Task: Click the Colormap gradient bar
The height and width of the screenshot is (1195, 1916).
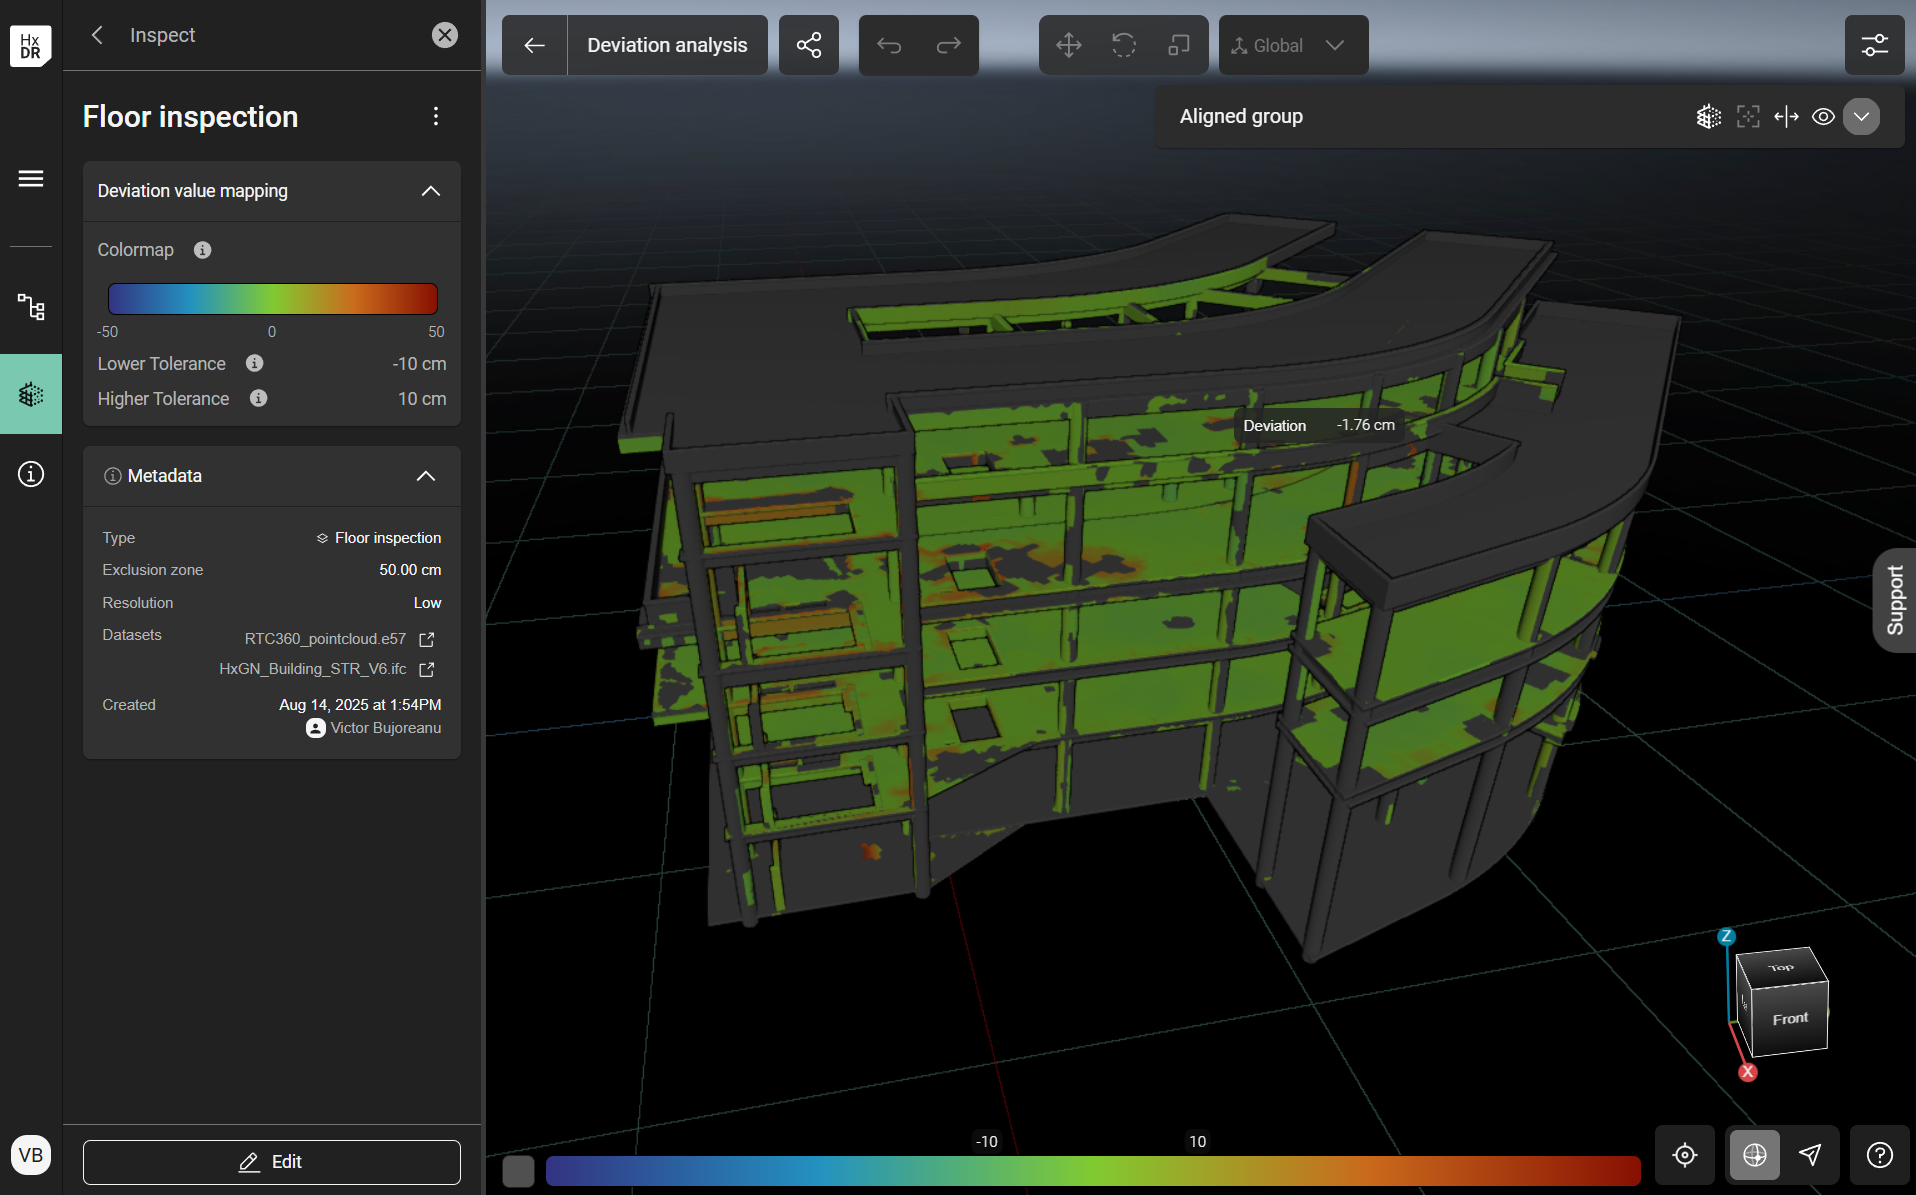Action: (272, 299)
